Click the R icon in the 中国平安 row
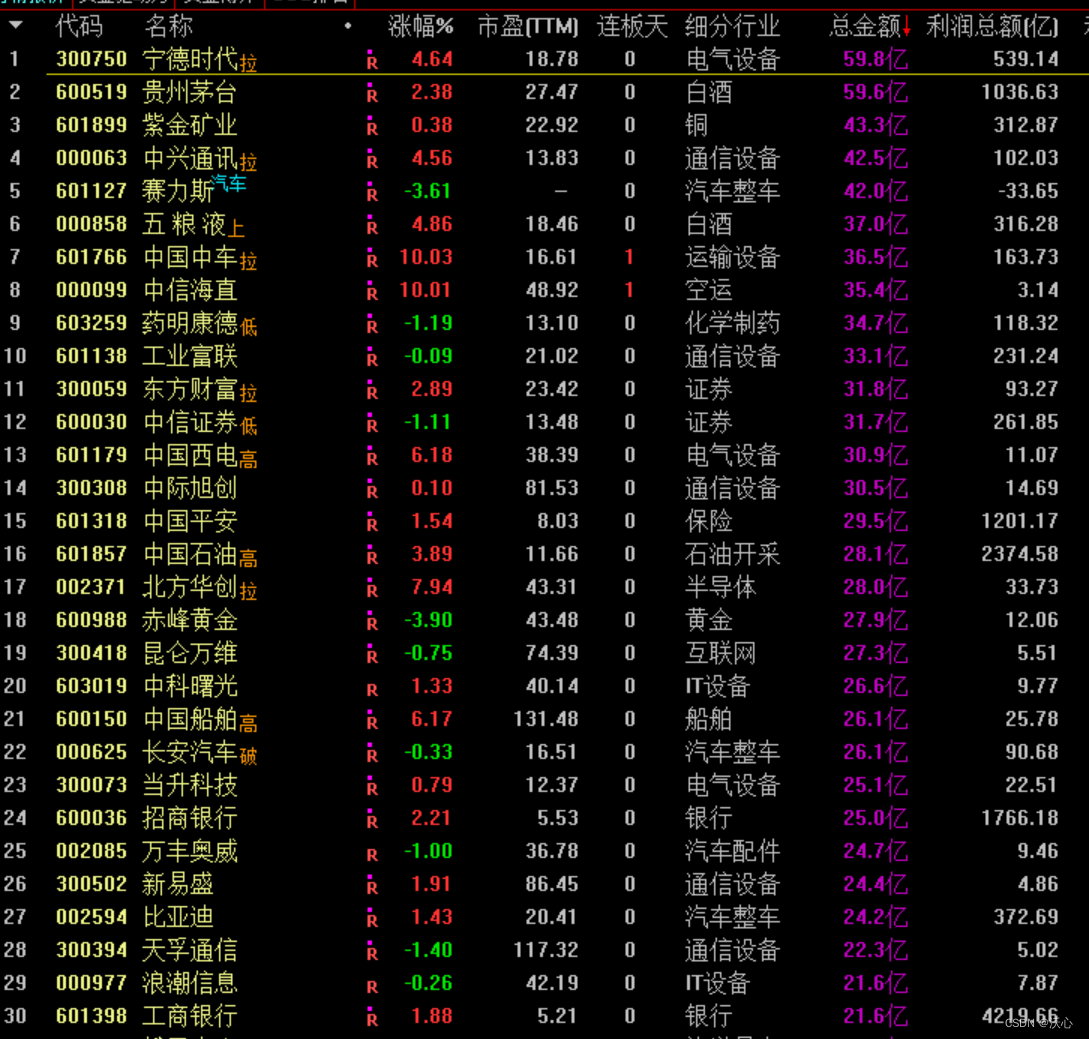The height and width of the screenshot is (1039, 1089). click(x=372, y=522)
